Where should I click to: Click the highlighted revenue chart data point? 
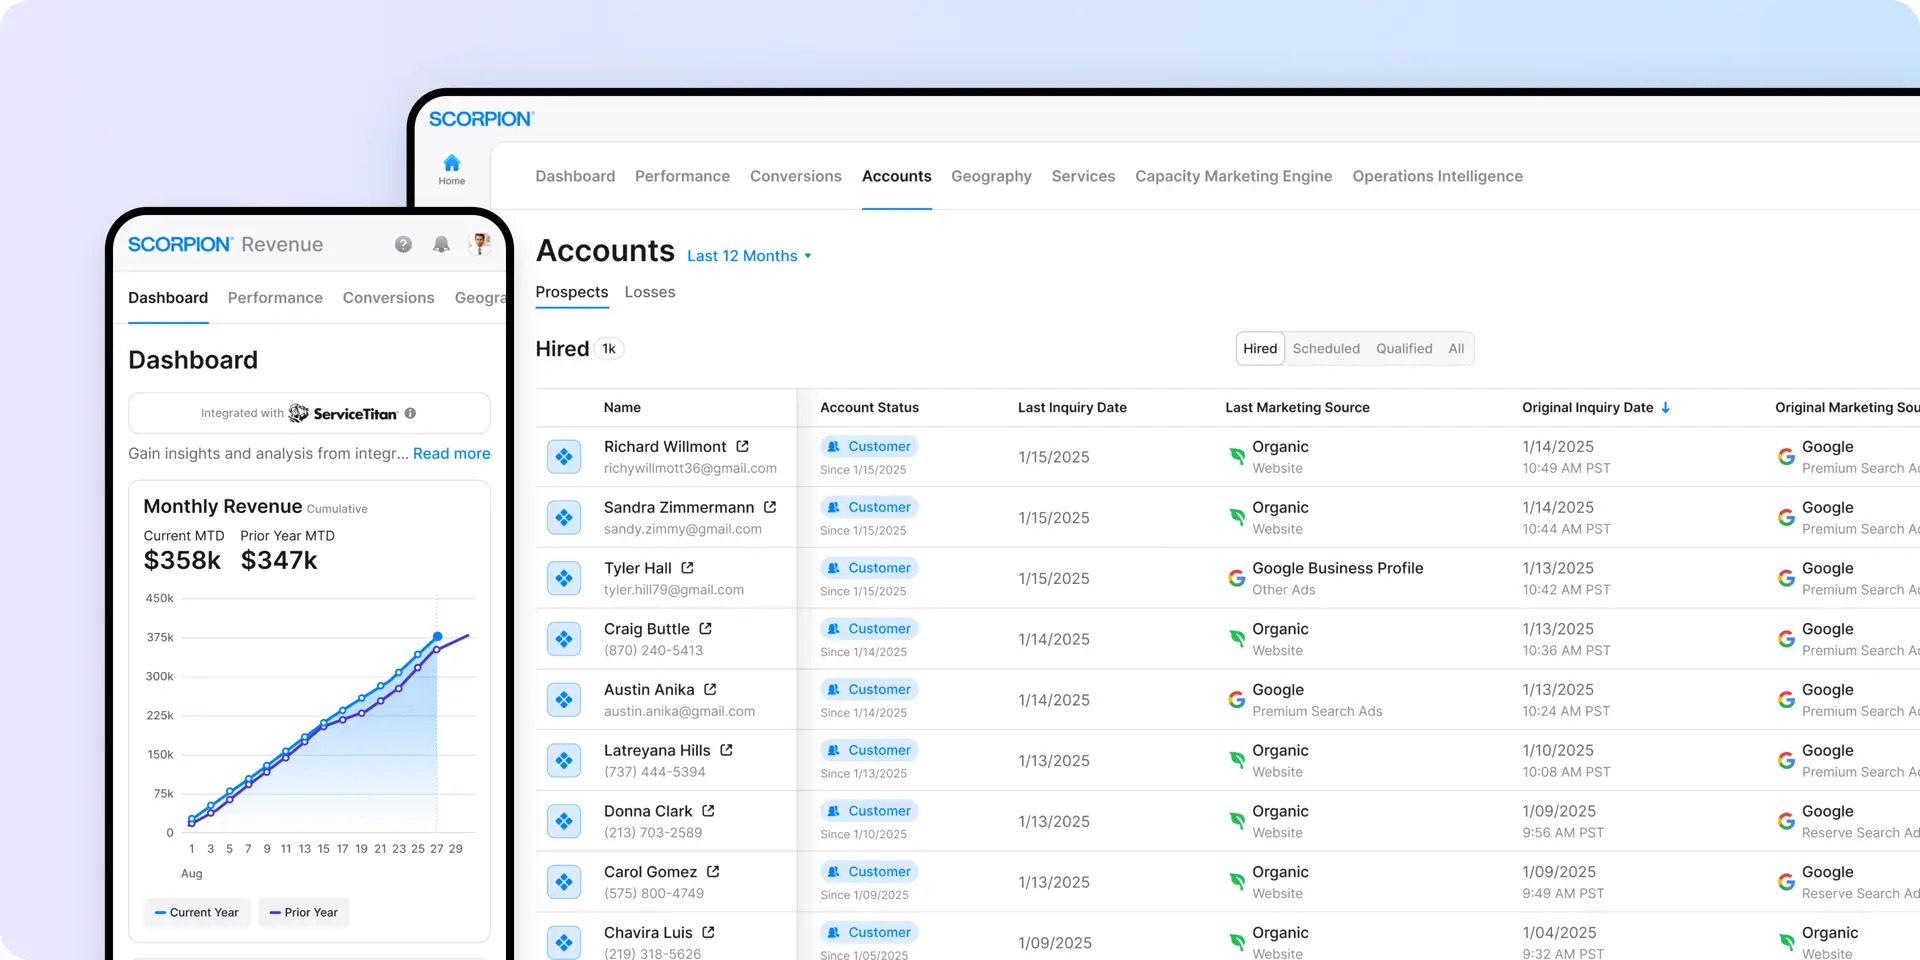pos(437,637)
